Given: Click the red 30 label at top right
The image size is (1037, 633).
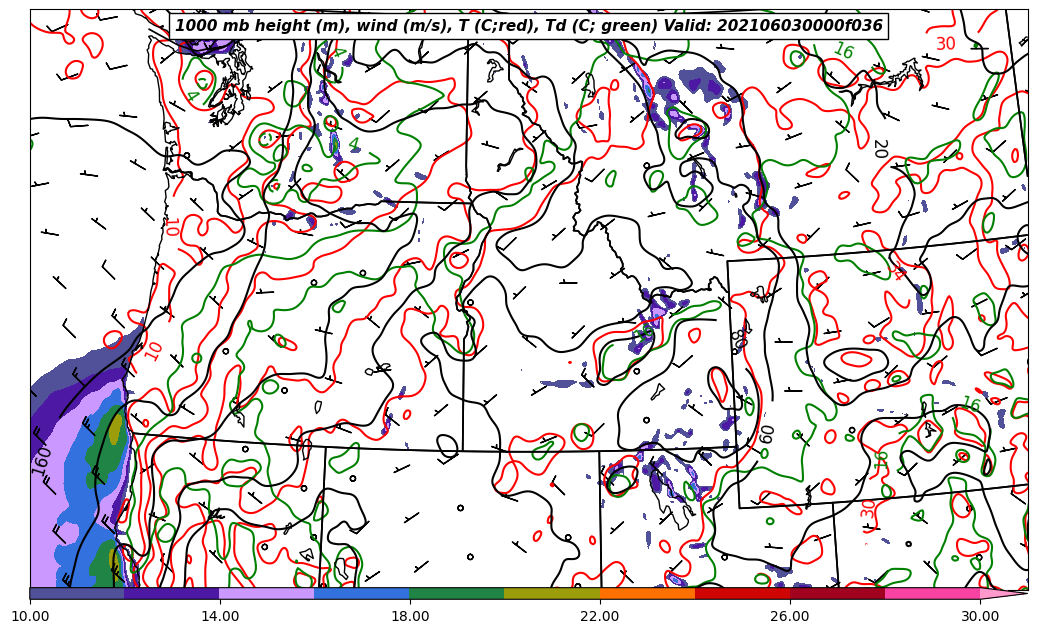Looking at the screenshot, I should click(x=945, y=44).
